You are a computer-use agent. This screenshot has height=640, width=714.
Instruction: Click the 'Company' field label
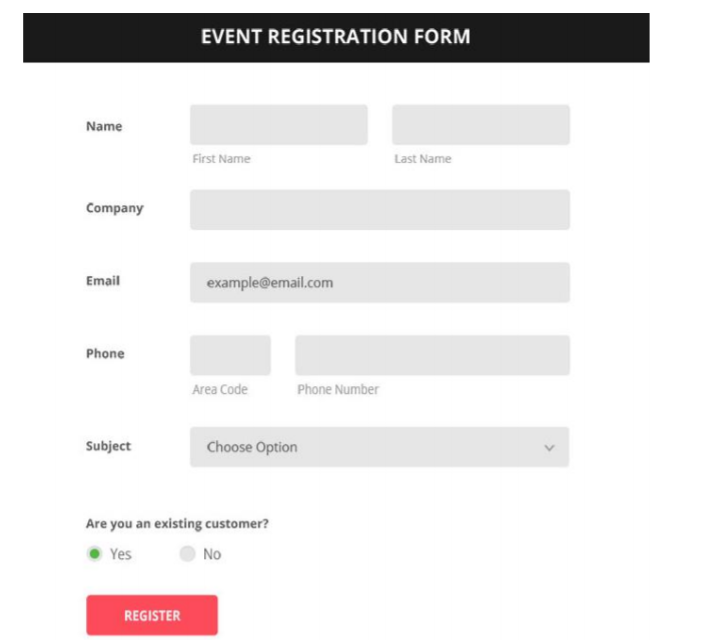115,208
